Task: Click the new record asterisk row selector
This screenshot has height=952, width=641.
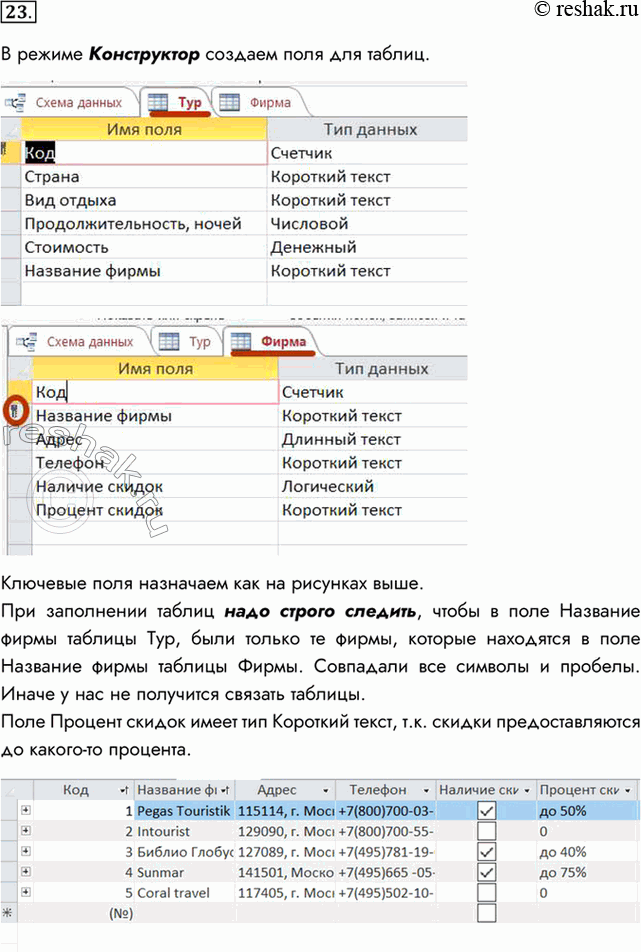Action: pyautogui.click(x=8, y=913)
